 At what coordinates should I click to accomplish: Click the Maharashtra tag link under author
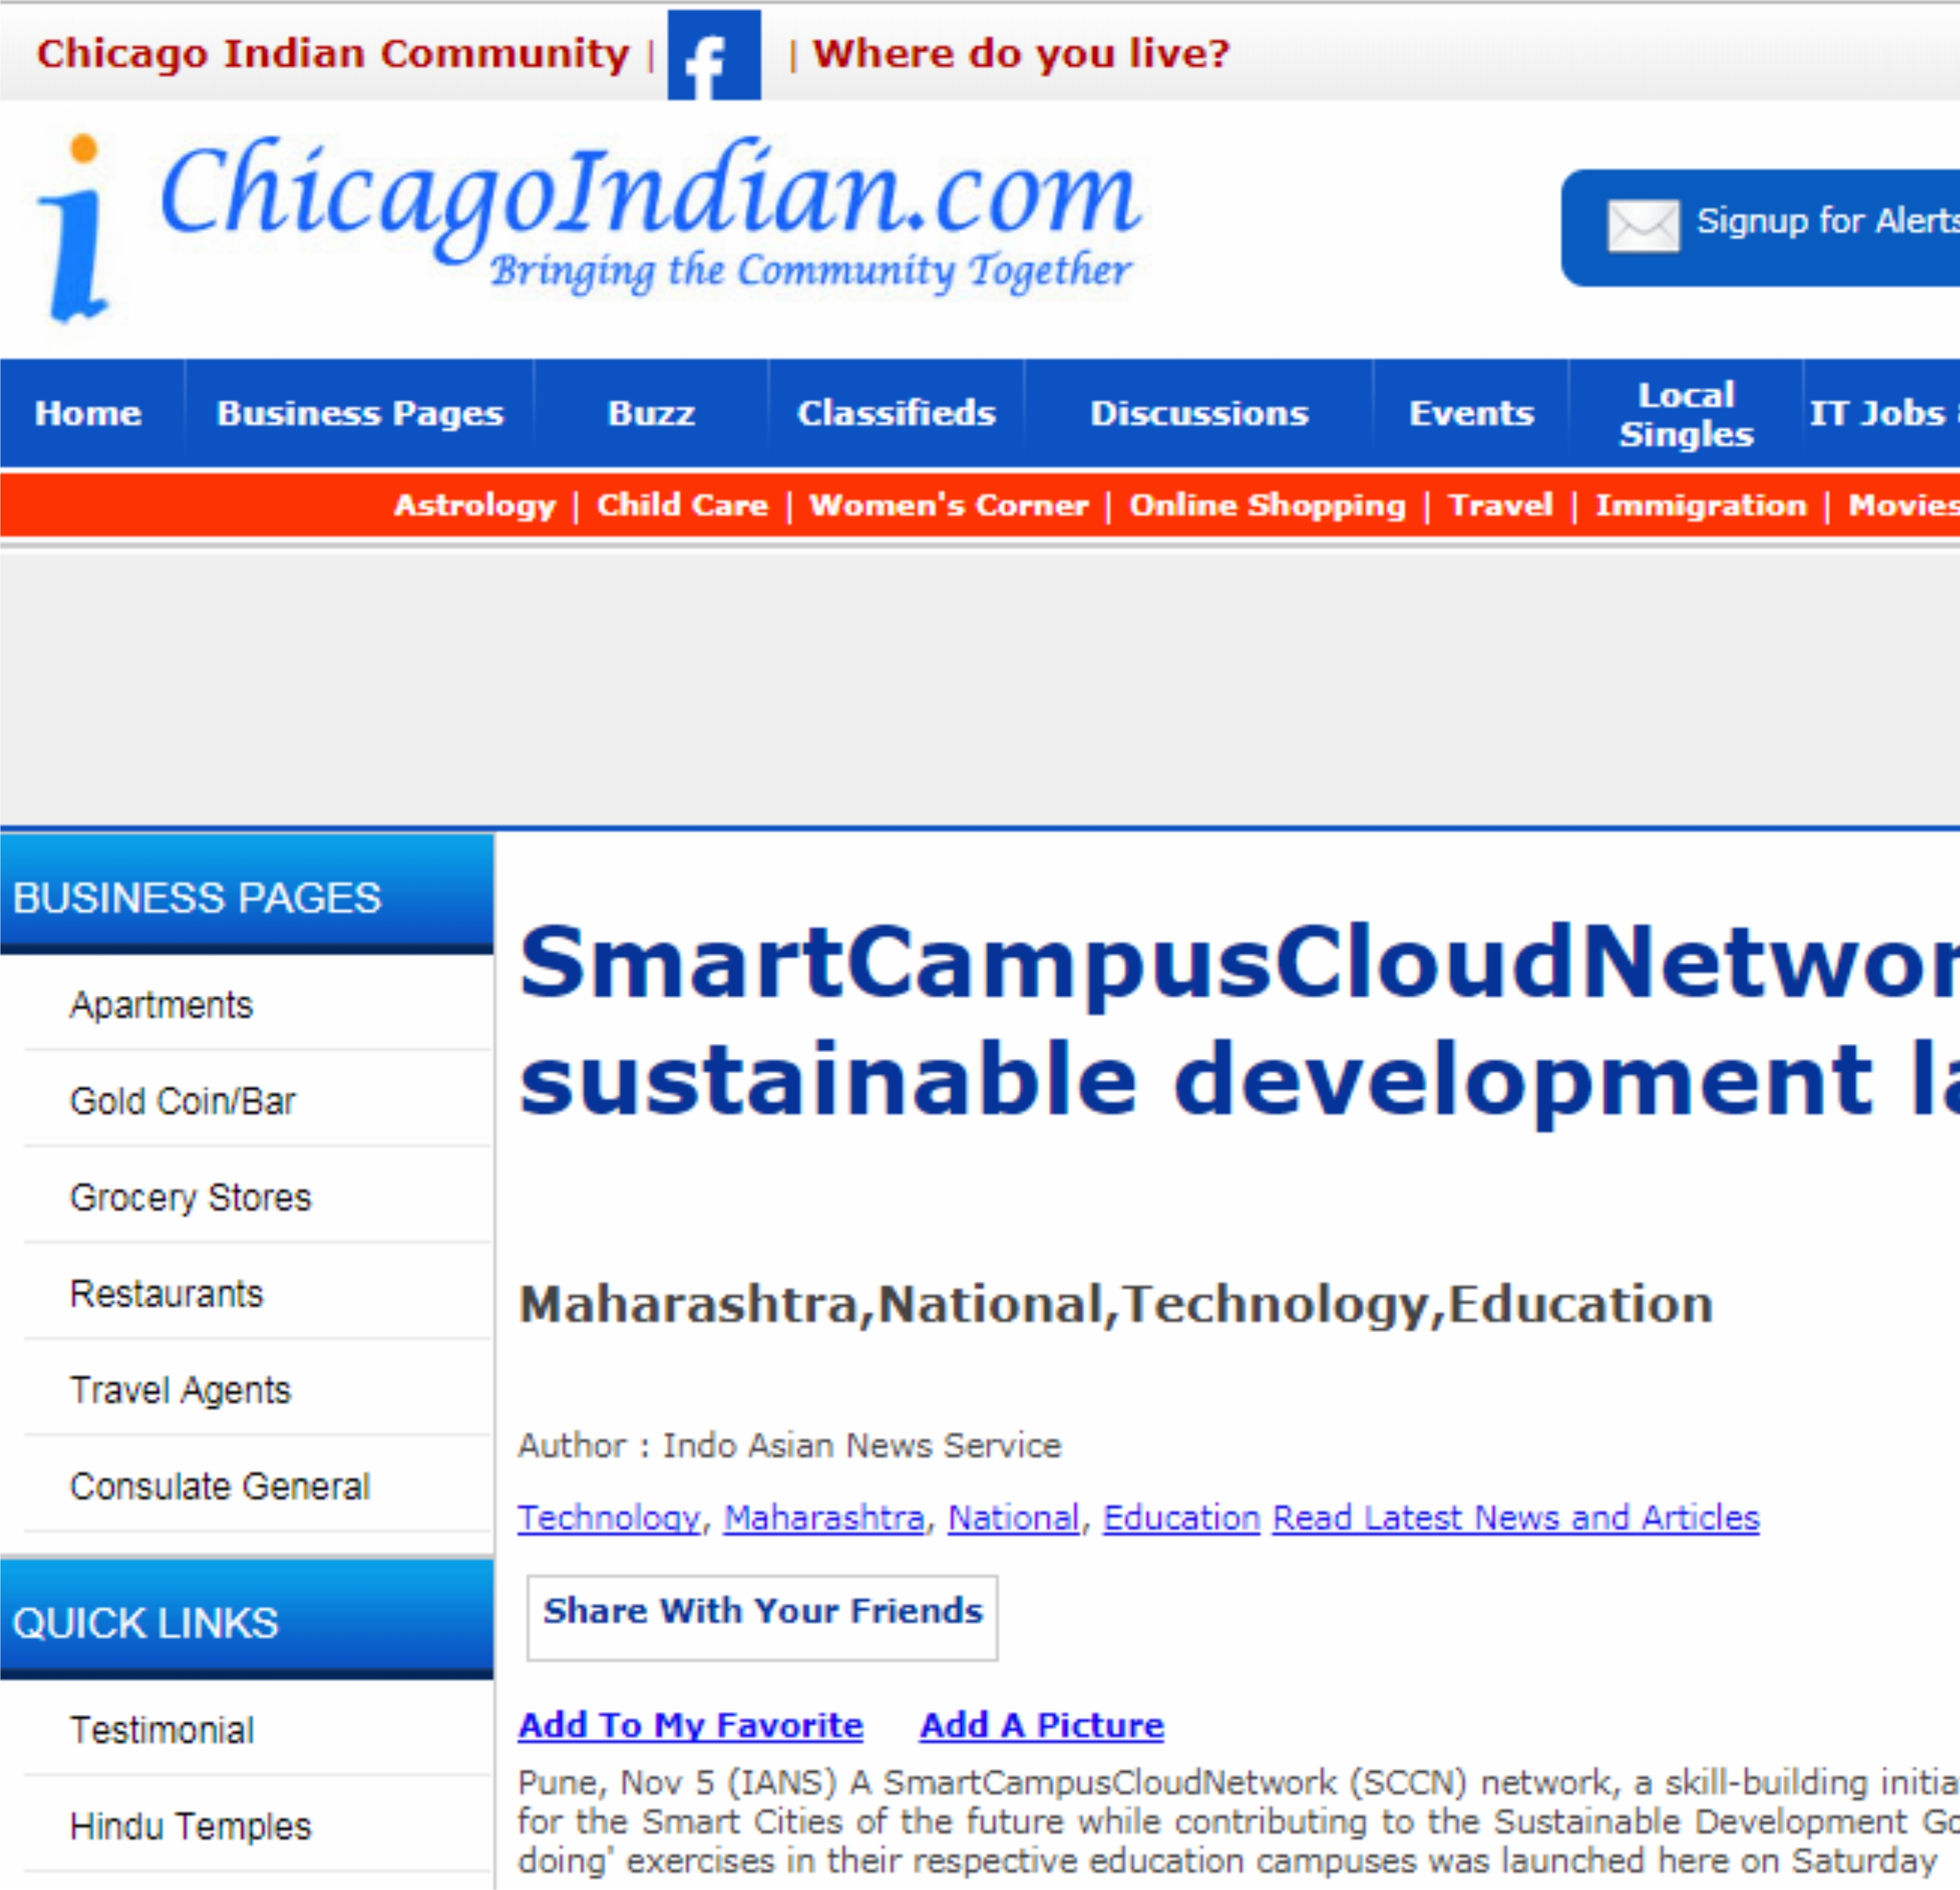(x=823, y=1518)
